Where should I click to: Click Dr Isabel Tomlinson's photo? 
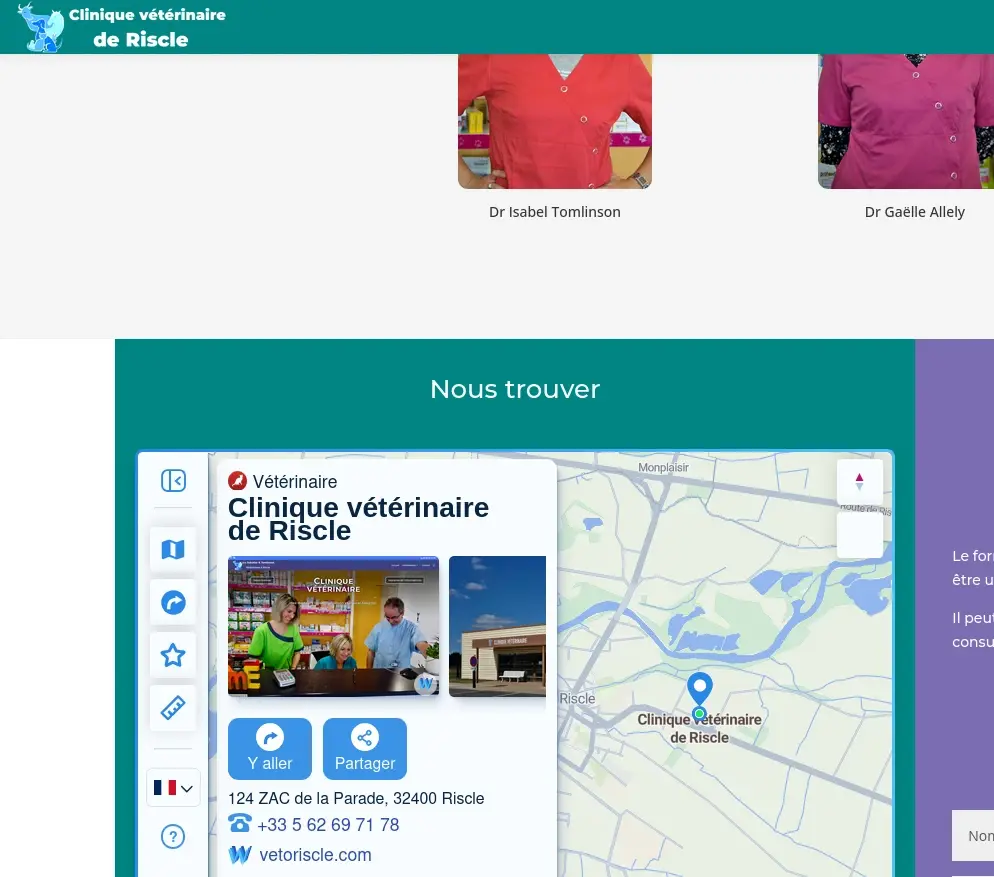point(555,120)
